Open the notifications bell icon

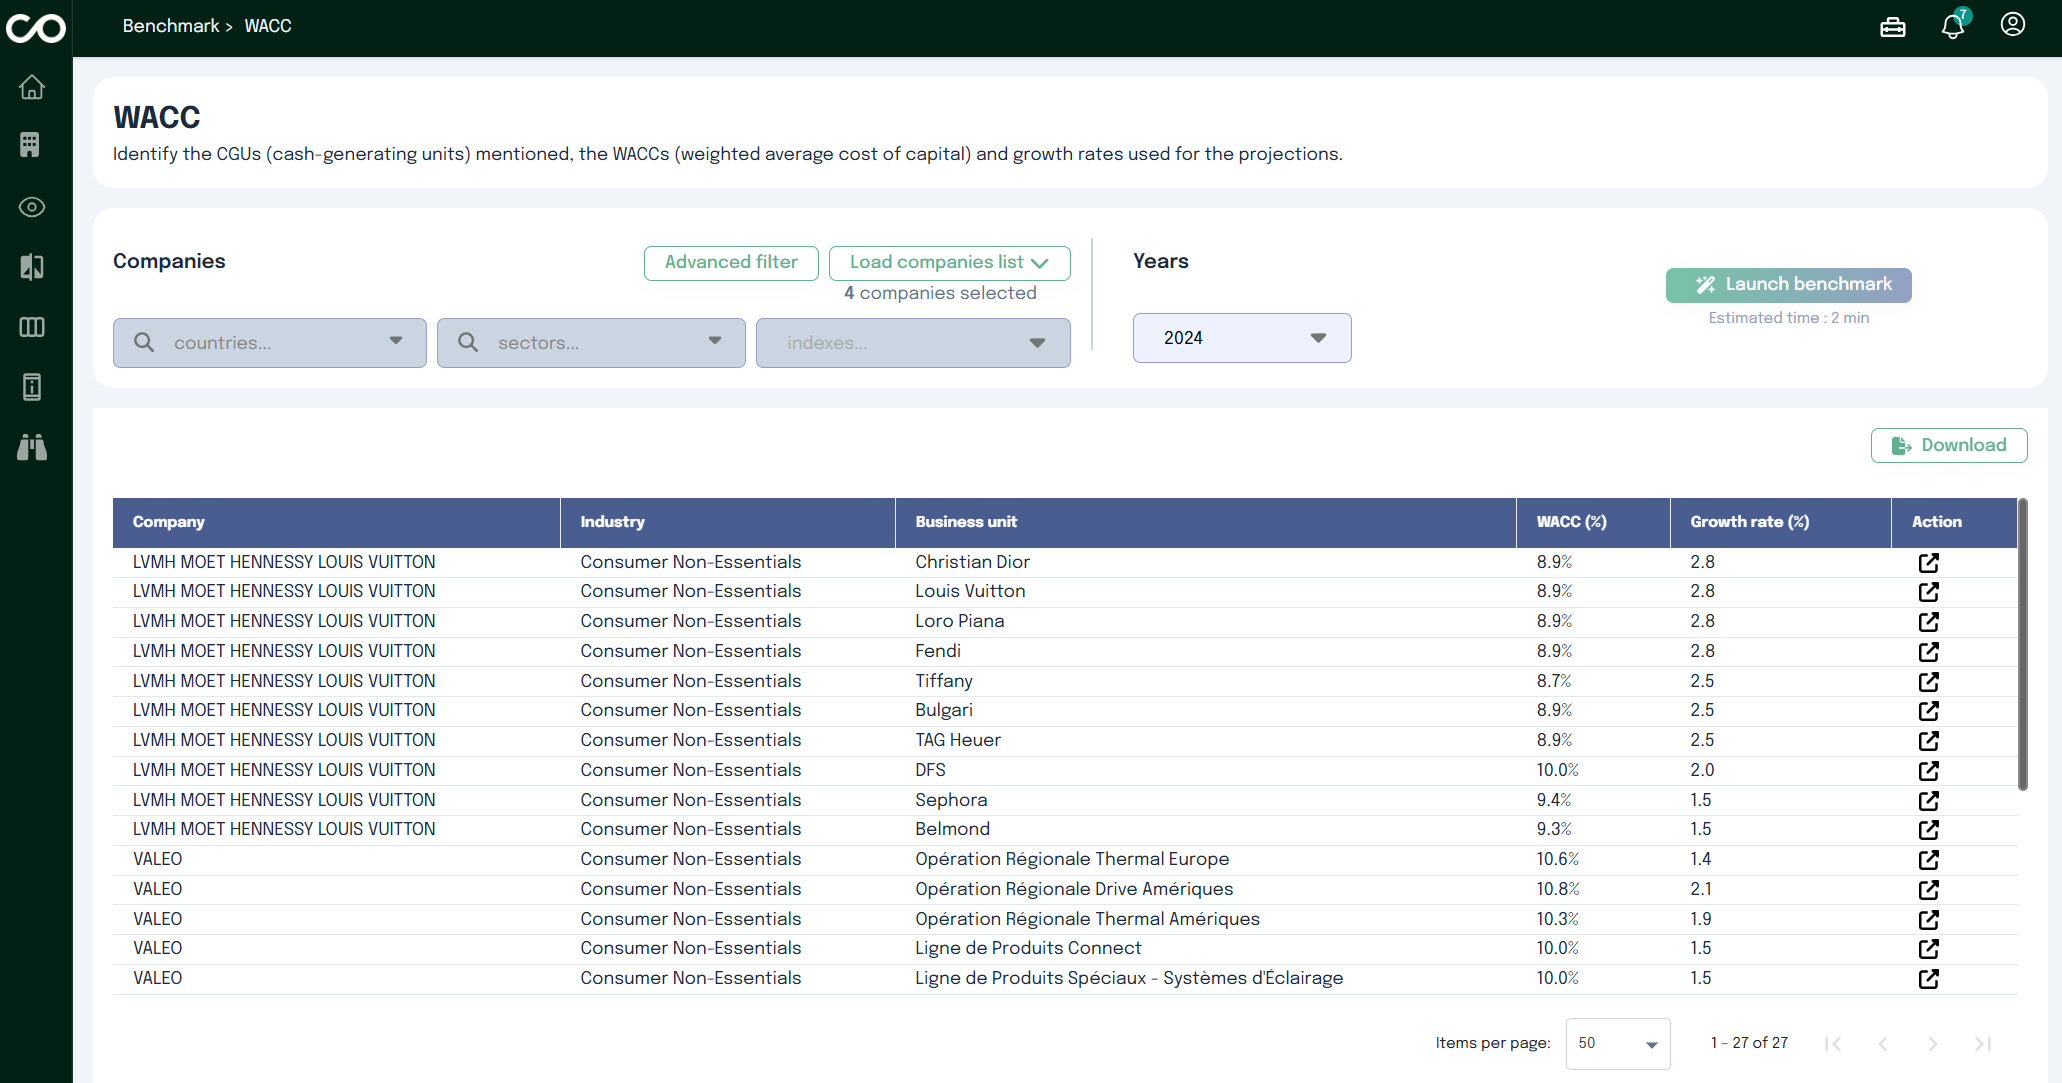pyautogui.click(x=1952, y=27)
